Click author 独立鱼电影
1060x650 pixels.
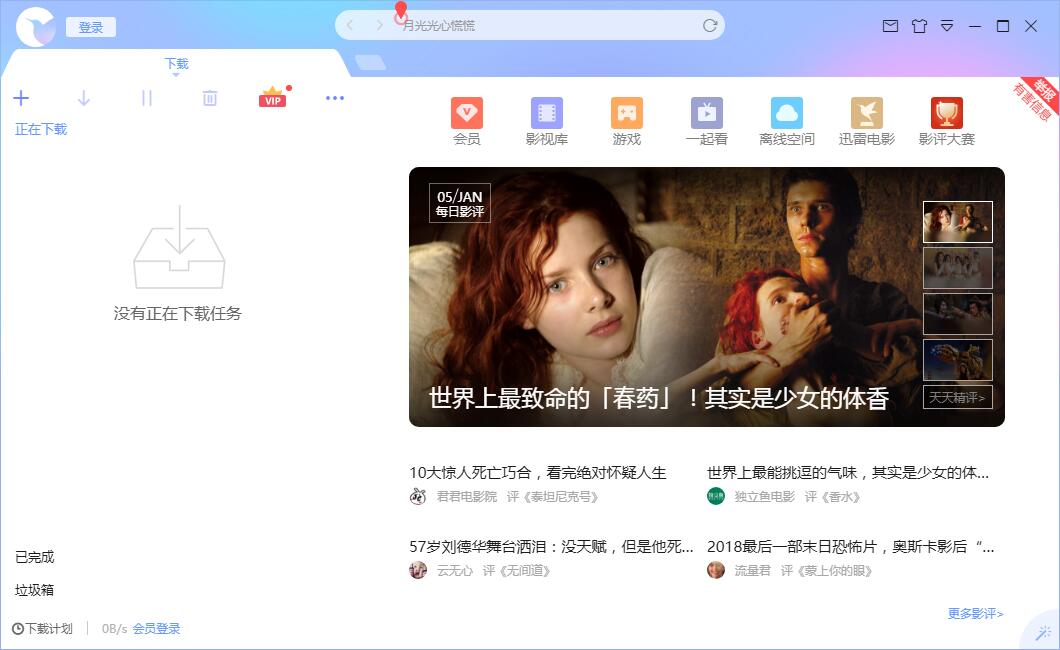pos(765,497)
